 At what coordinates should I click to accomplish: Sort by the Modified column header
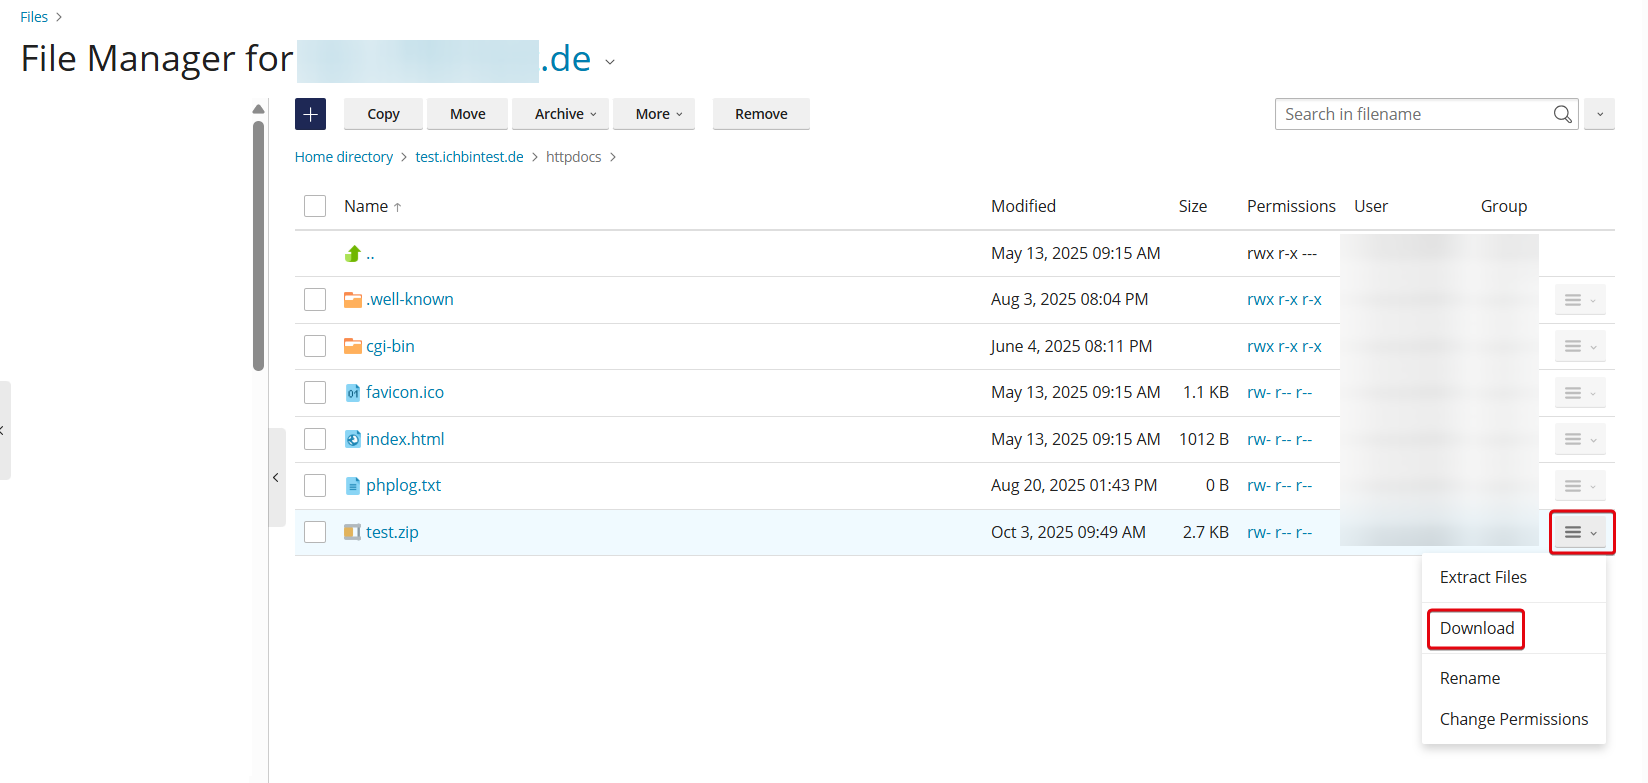tap(1023, 206)
